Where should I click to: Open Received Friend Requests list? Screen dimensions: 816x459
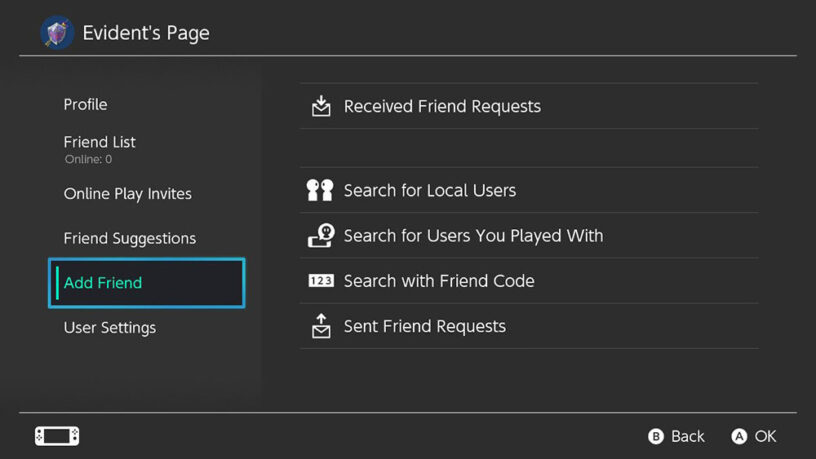tap(529, 106)
